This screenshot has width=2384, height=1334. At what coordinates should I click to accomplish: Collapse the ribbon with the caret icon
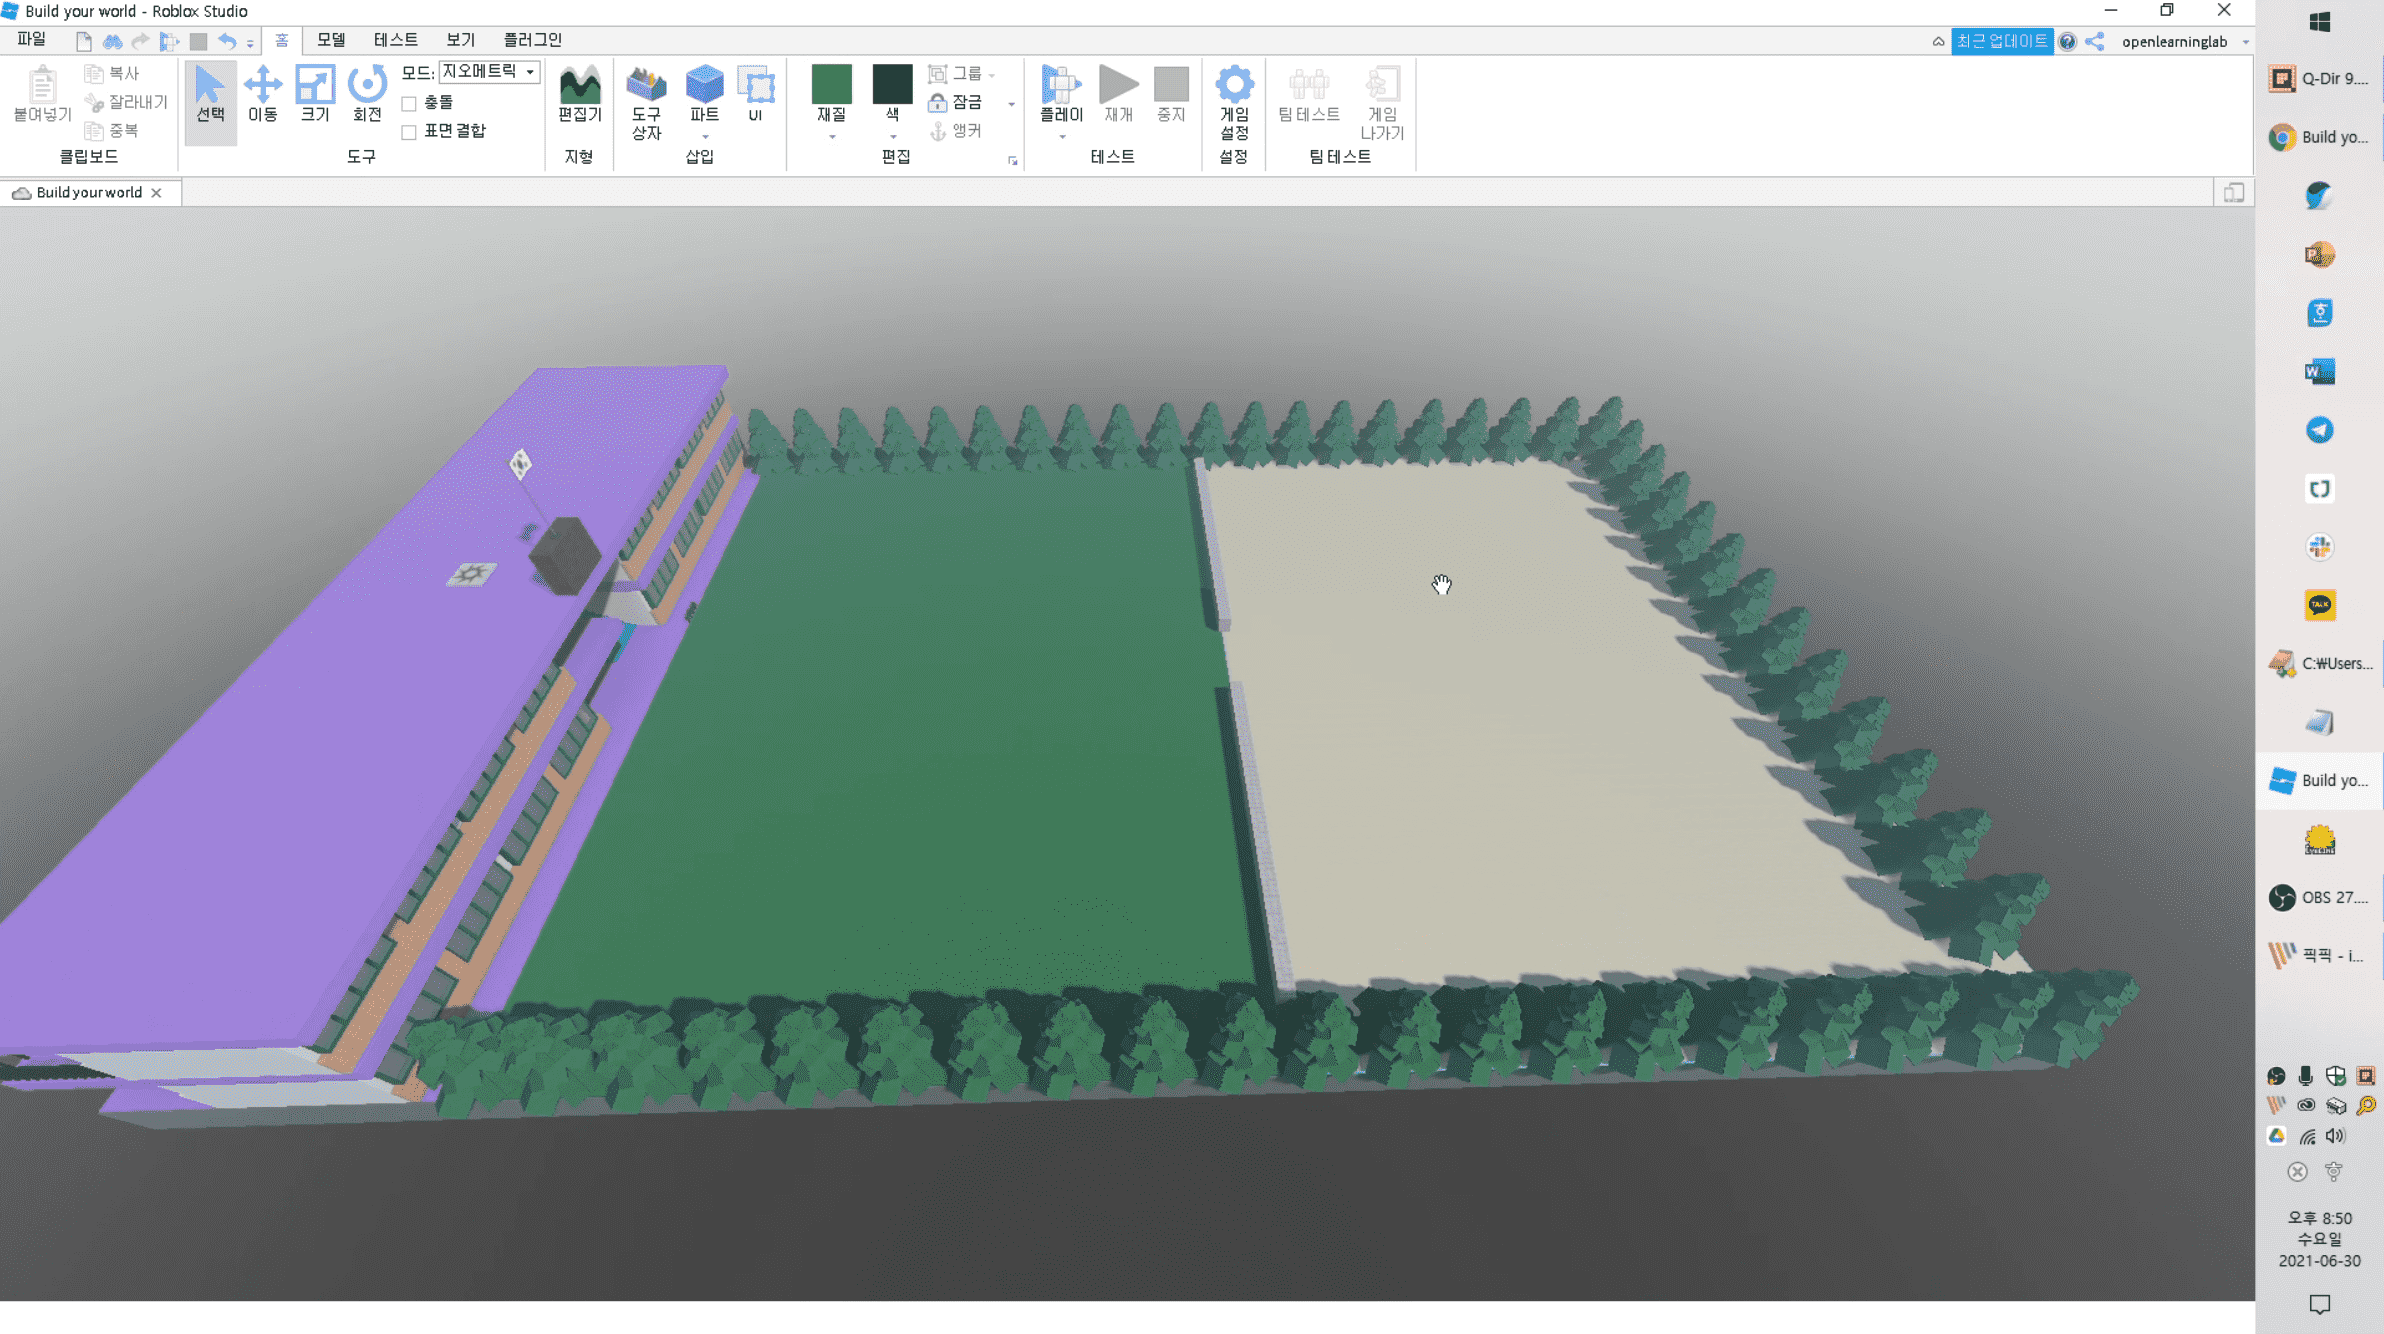[1938, 41]
